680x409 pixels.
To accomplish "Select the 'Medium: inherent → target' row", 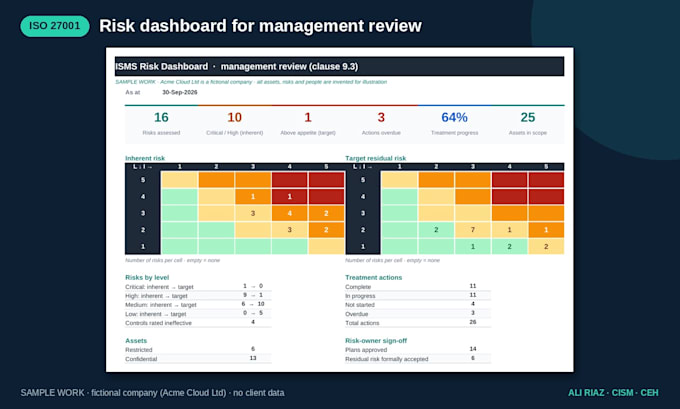I will pos(198,305).
